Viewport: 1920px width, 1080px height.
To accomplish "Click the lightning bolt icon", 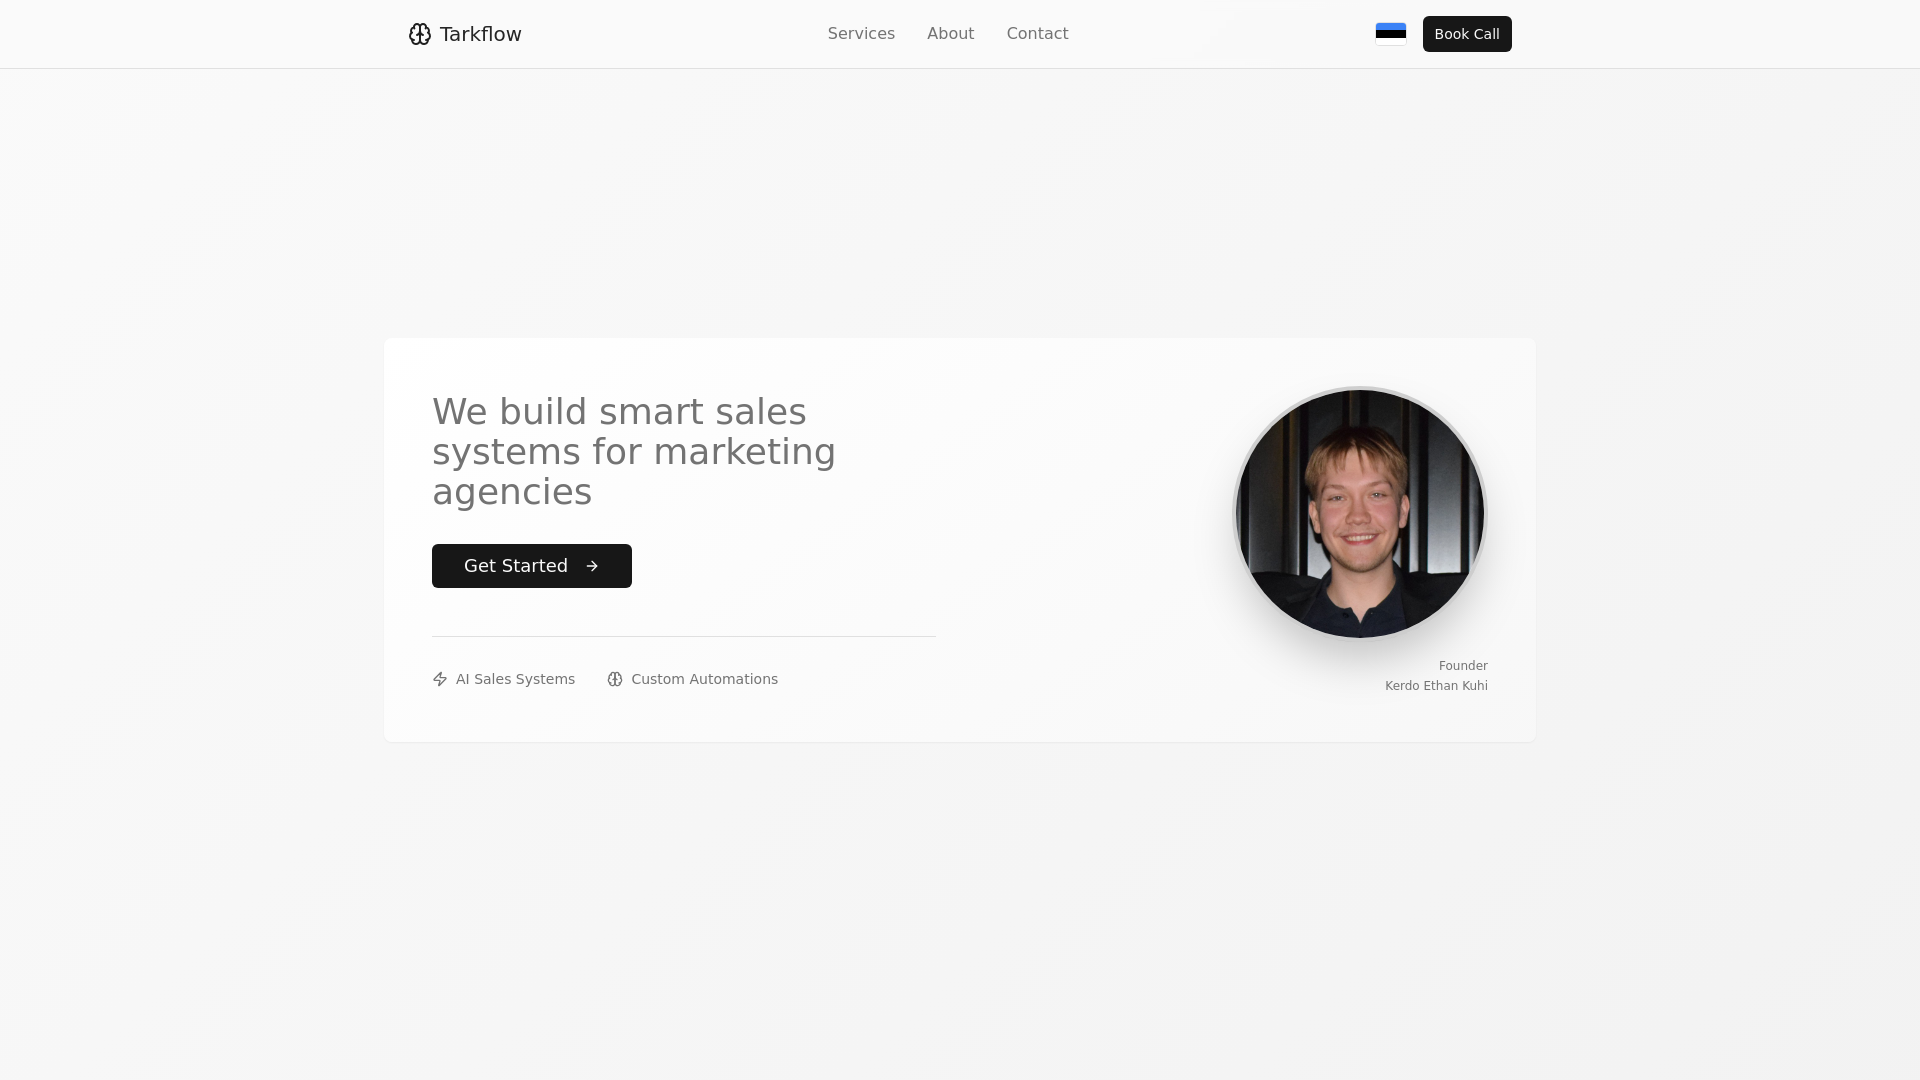I will click(440, 679).
